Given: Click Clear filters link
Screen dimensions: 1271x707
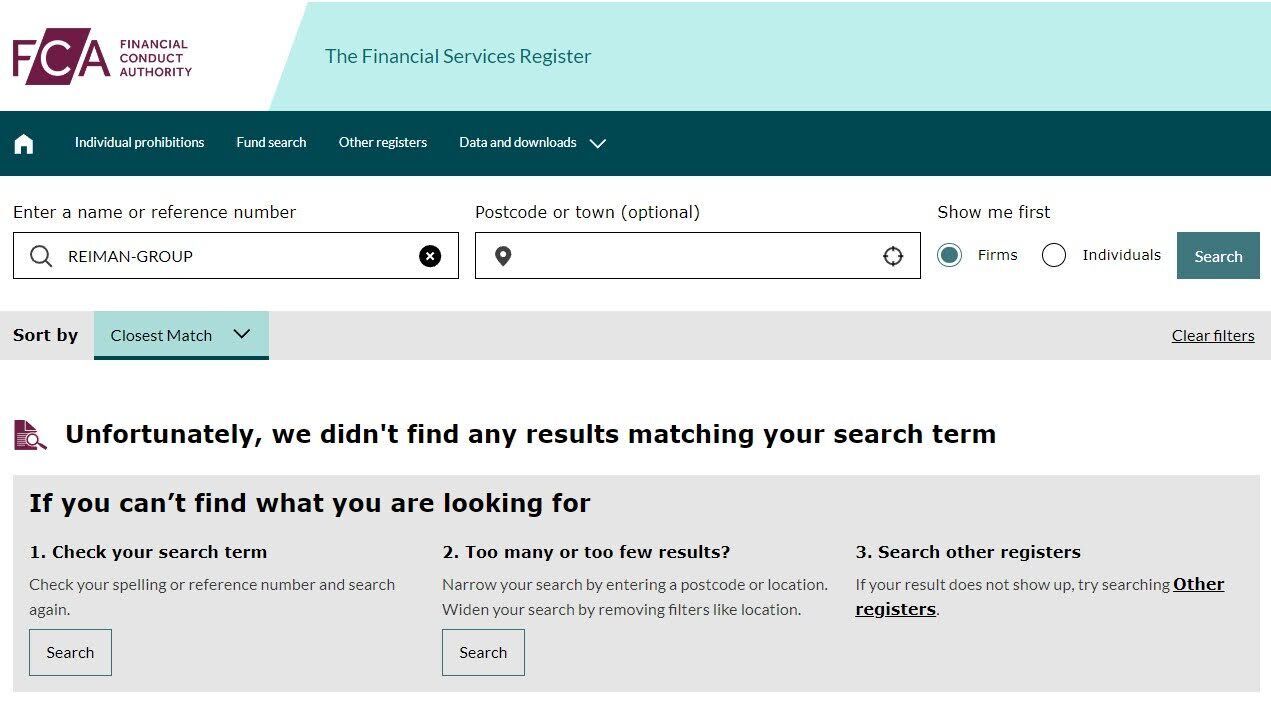Looking at the screenshot, I should [x=1212, y=336].
